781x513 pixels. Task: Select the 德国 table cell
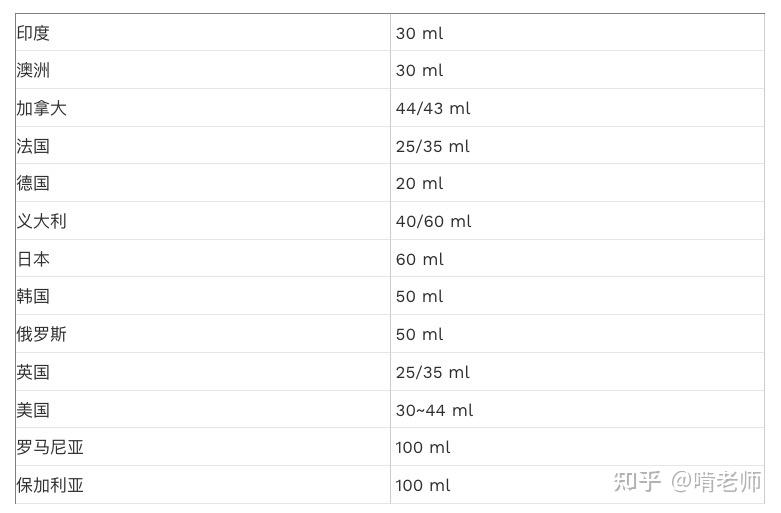(33, 183)
